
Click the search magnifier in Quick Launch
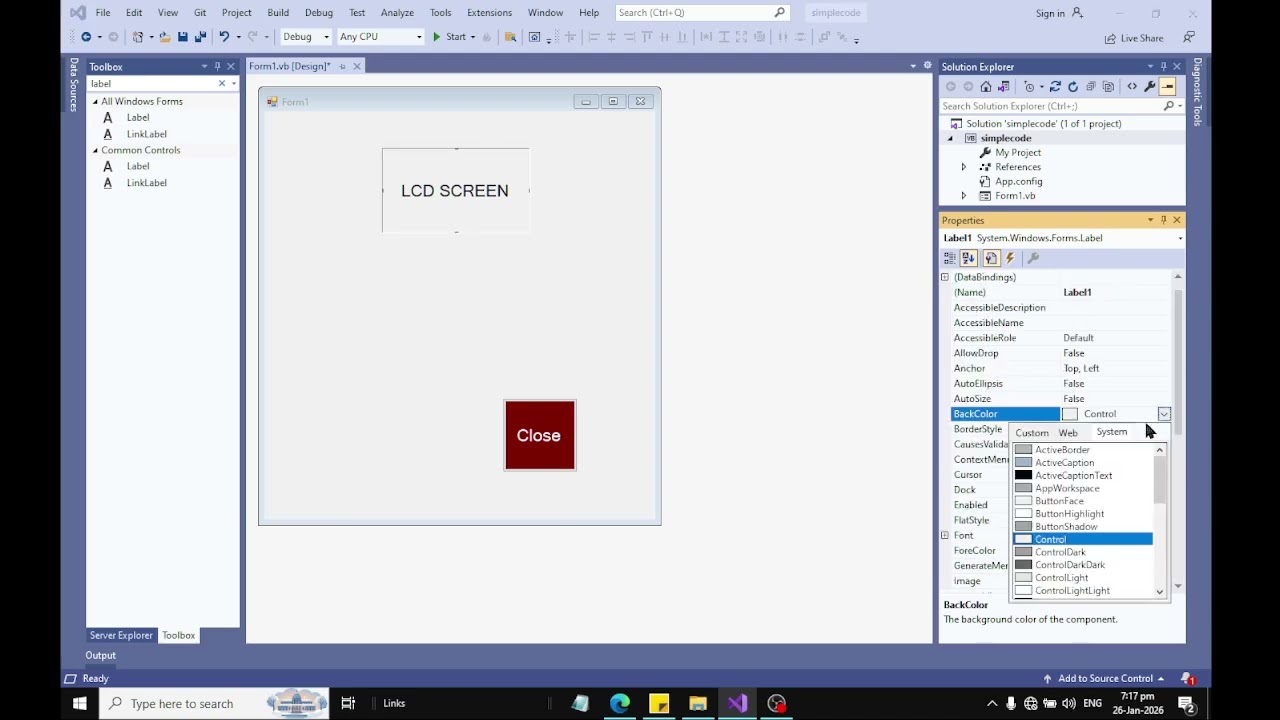click(780, 13)
